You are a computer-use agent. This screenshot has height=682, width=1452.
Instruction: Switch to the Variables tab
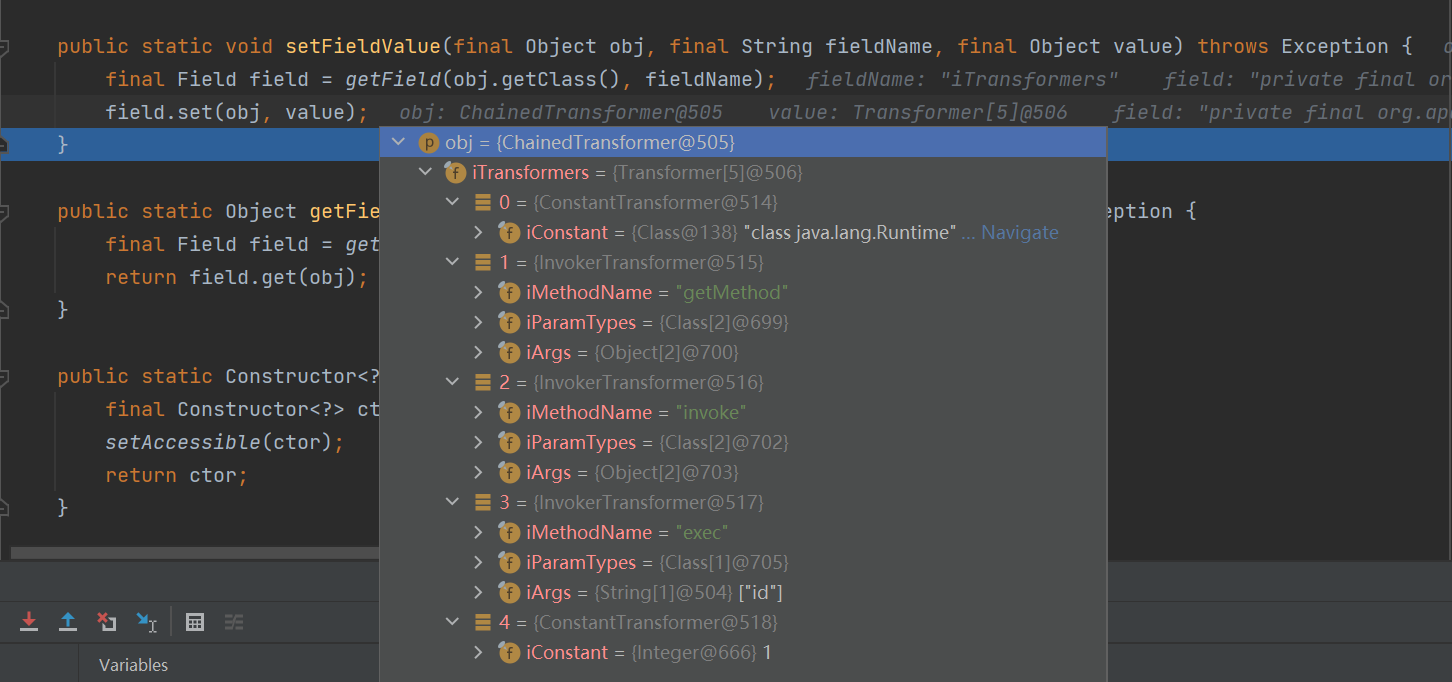pos(133,665)
